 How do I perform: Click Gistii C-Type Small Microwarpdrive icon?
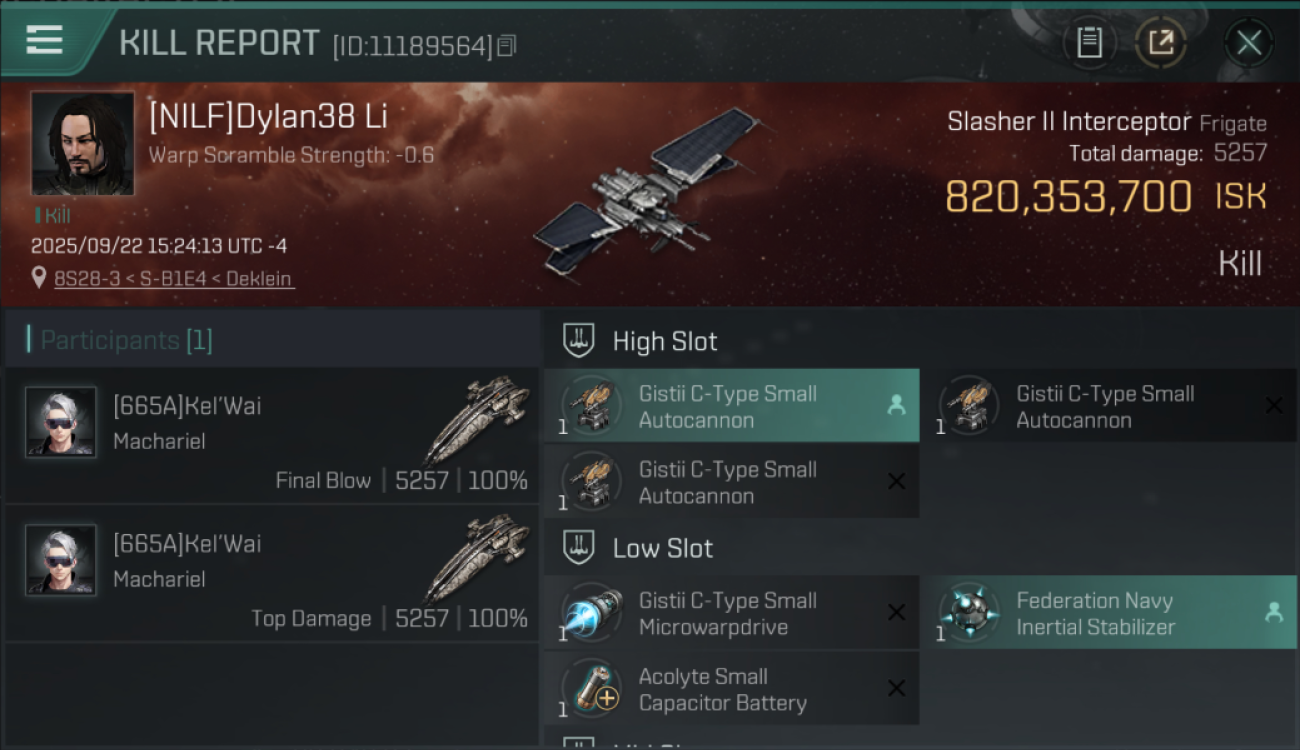(590, 612)
